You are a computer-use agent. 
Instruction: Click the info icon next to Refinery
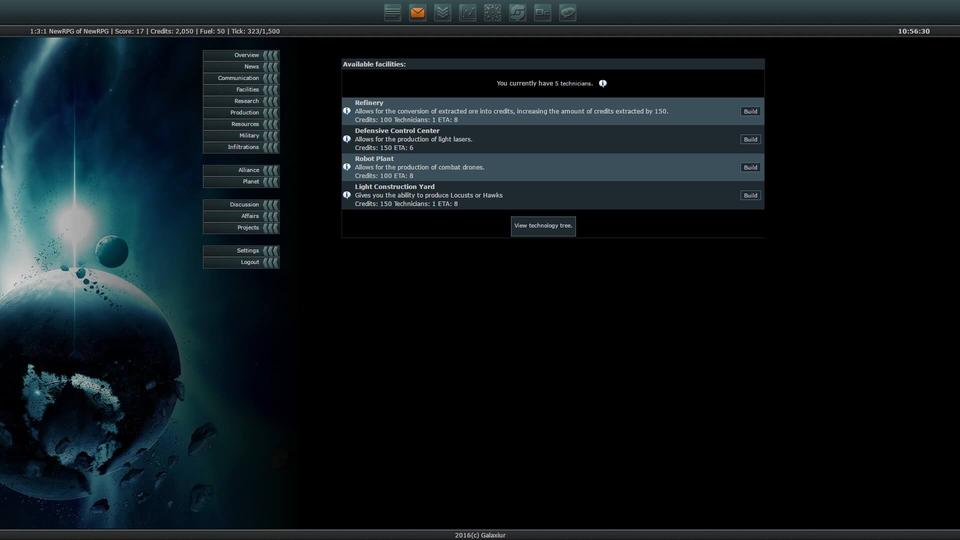point(347,111)
